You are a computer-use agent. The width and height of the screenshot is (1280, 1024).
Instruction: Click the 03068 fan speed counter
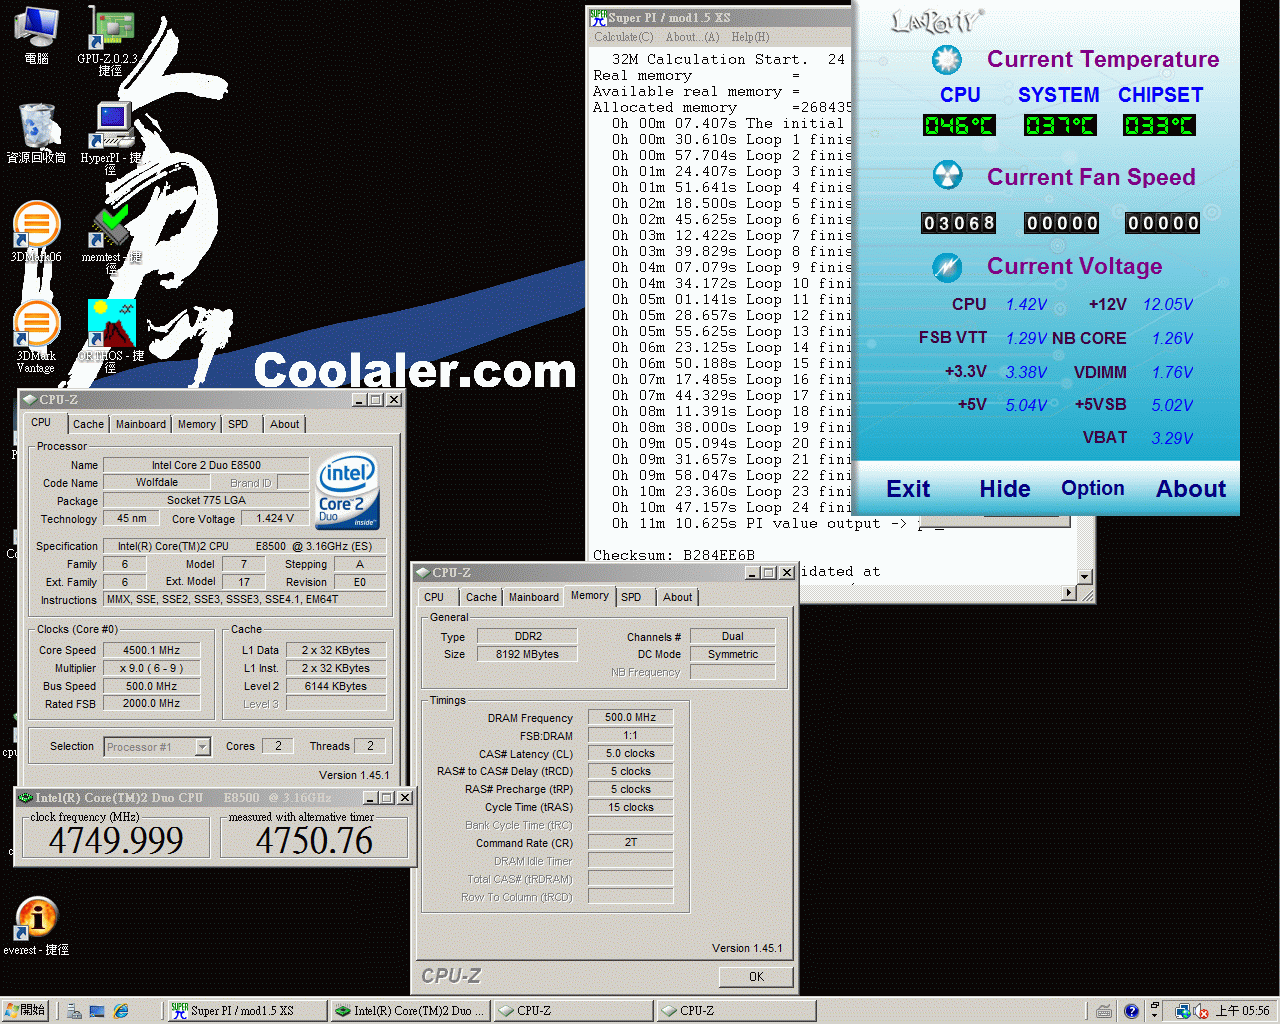[959, 222]
